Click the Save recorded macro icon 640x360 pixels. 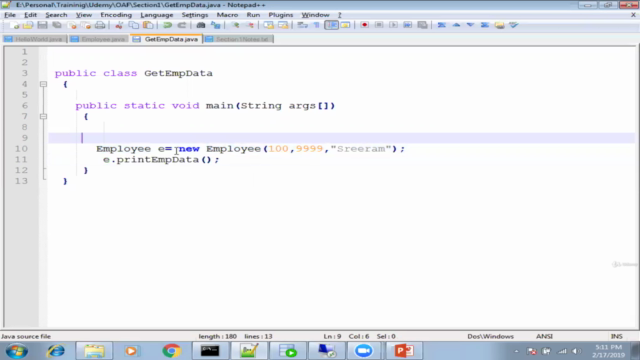coord(422,25)
